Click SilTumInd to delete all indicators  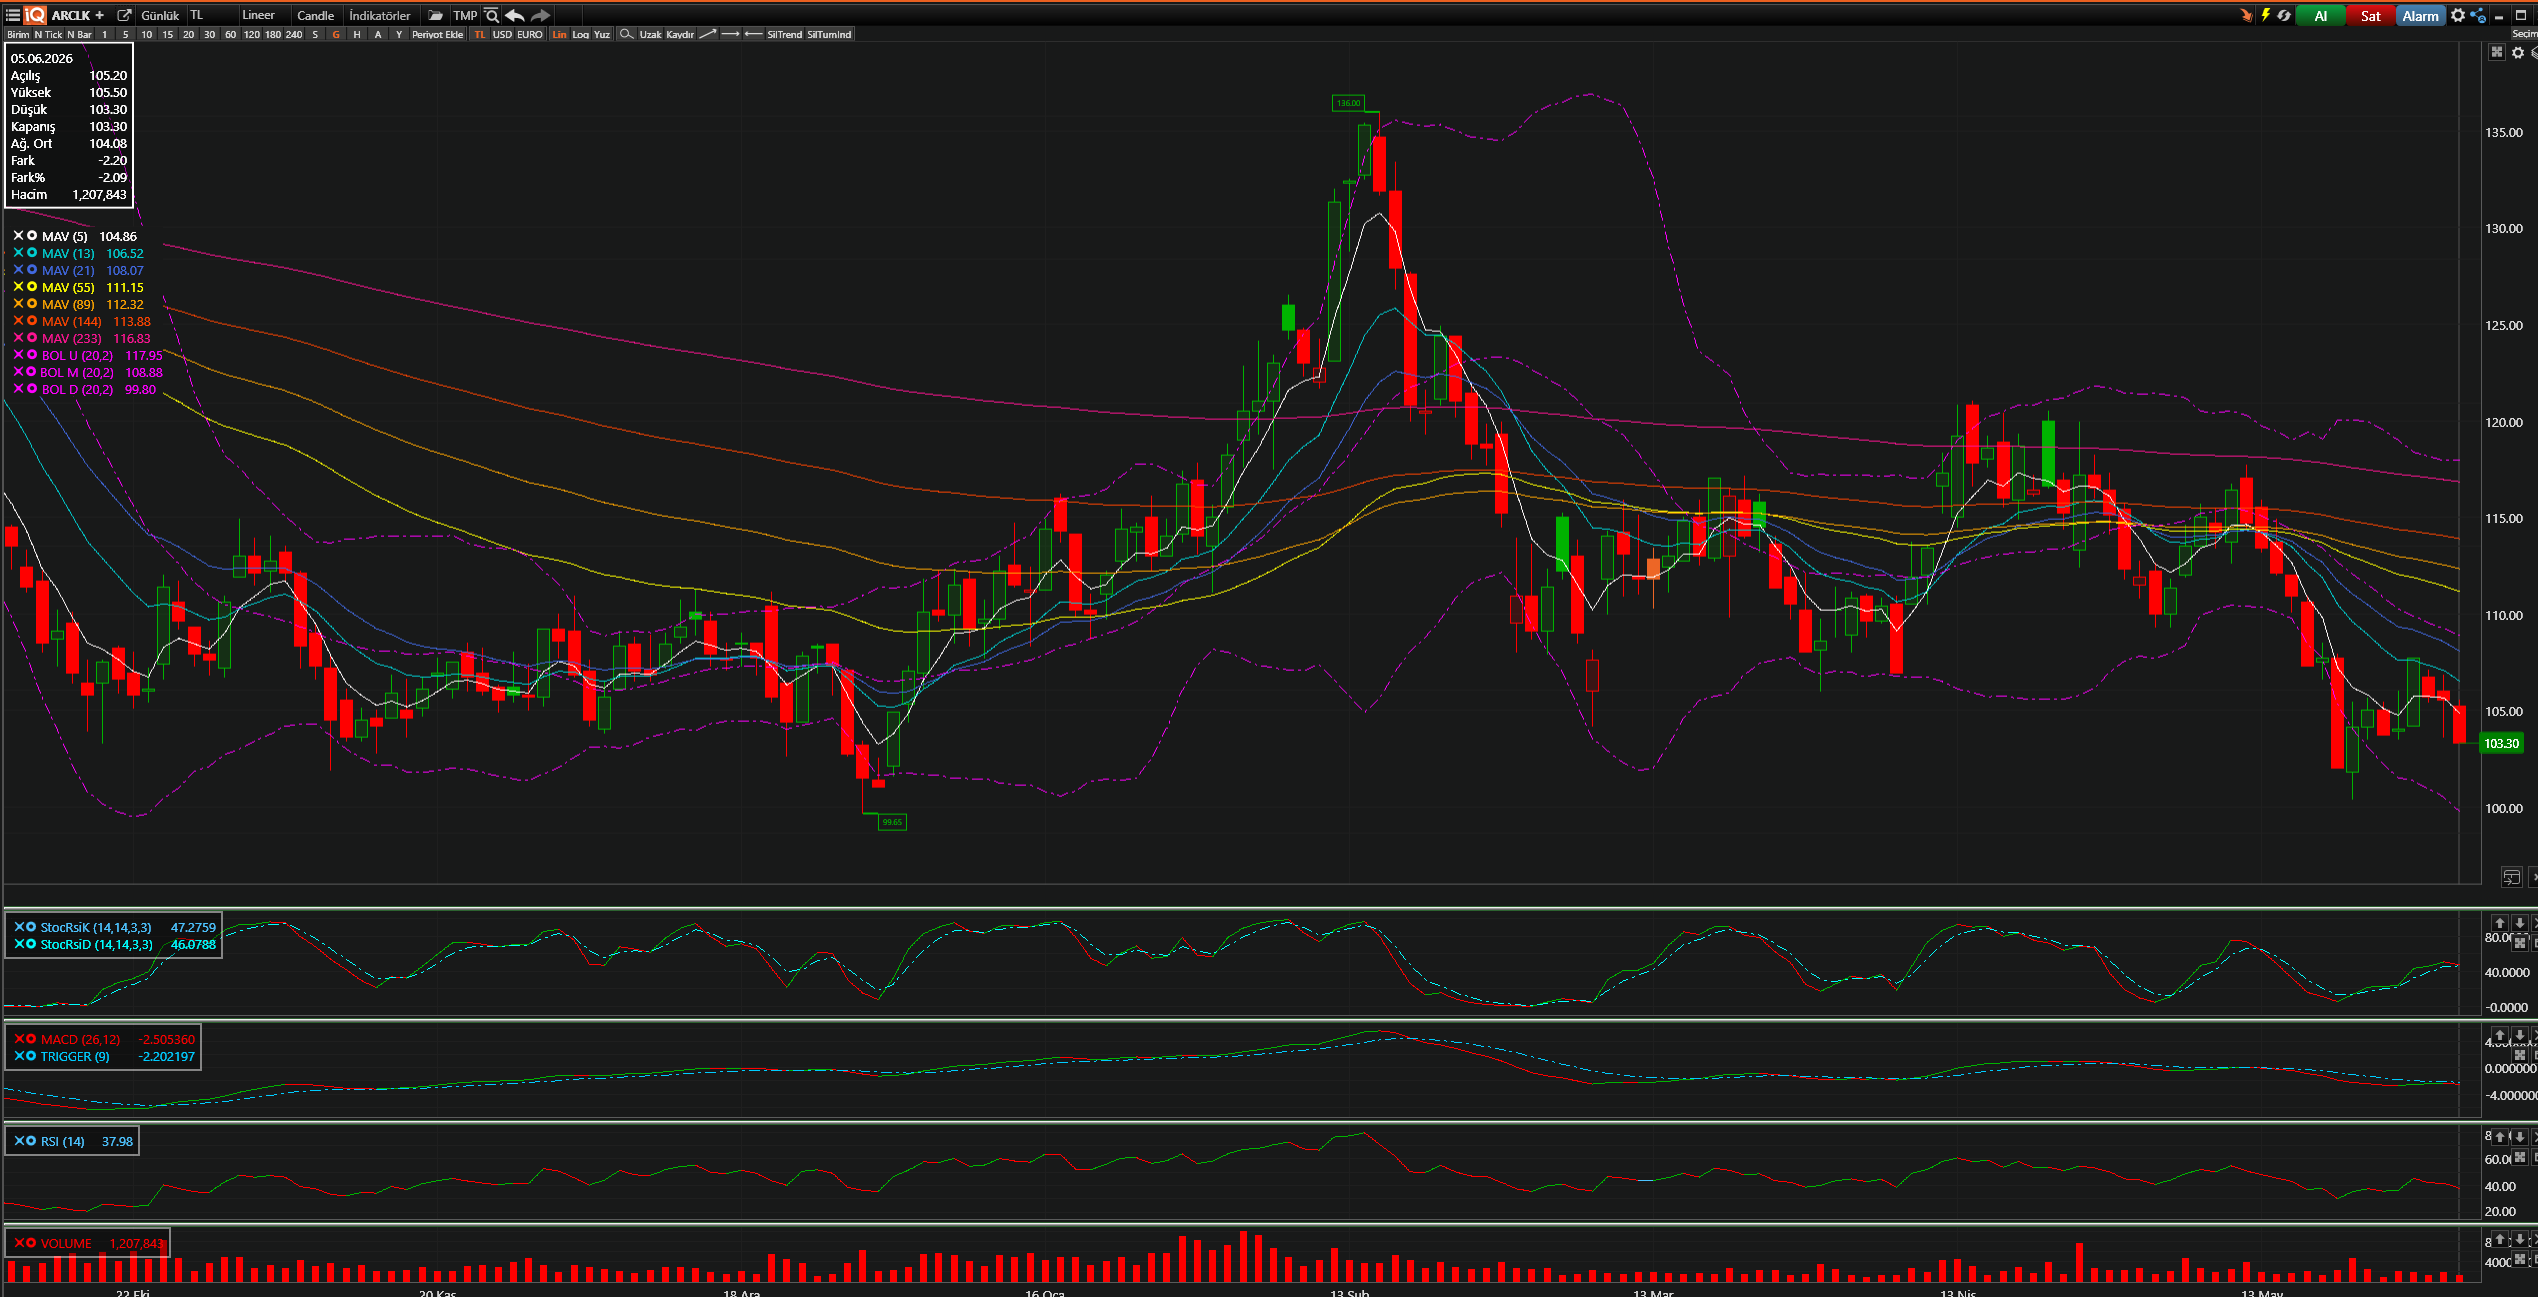coord(829,34)
